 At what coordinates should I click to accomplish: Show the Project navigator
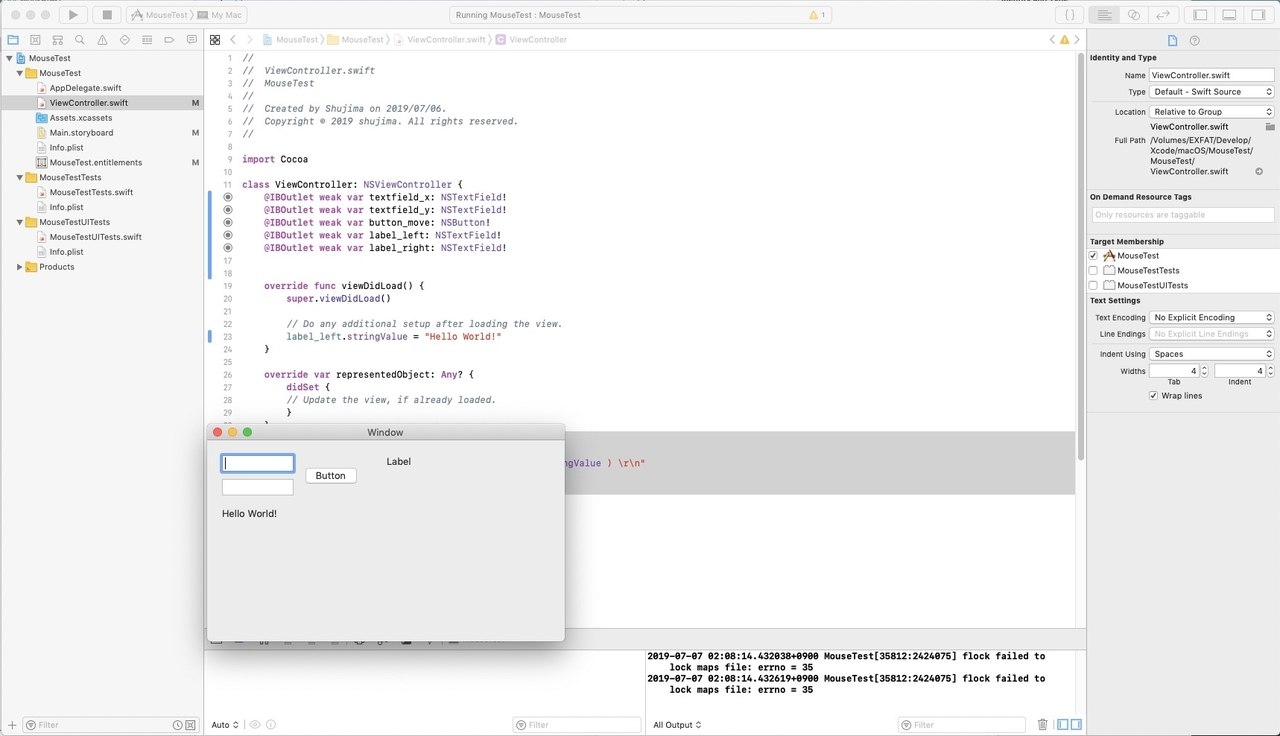tap(13, 40)
